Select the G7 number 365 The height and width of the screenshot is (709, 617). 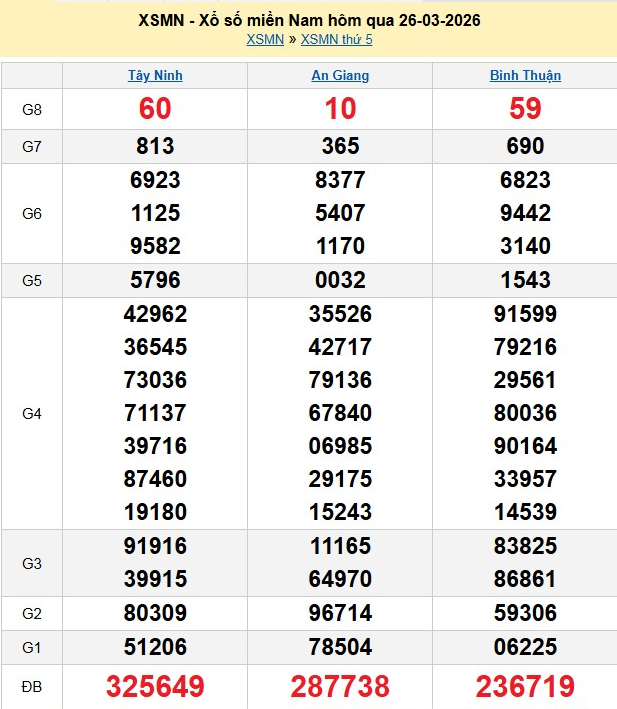coord(340,146)
